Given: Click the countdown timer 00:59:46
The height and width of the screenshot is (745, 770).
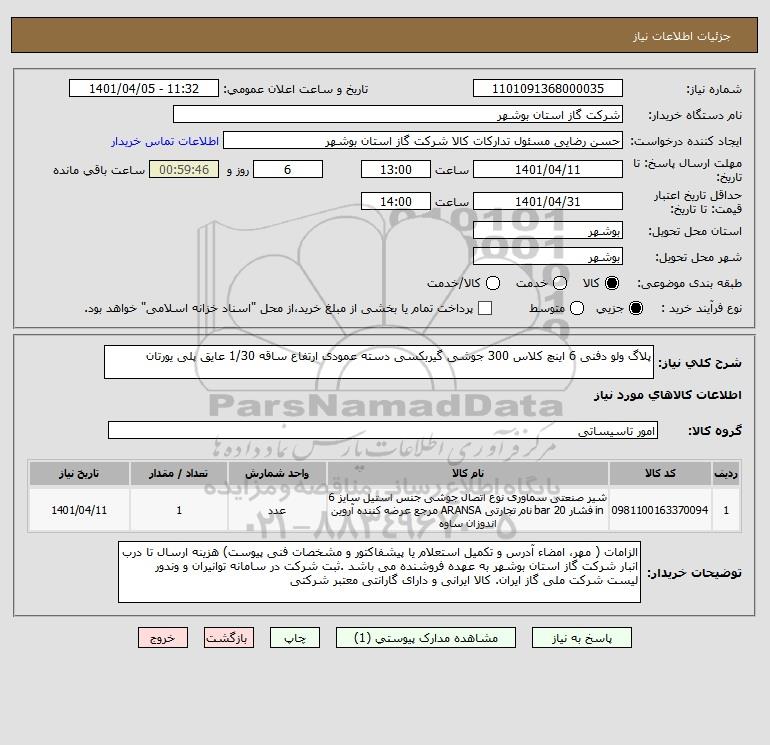Looking at the screenshot, I should click(x=184, y=170).
